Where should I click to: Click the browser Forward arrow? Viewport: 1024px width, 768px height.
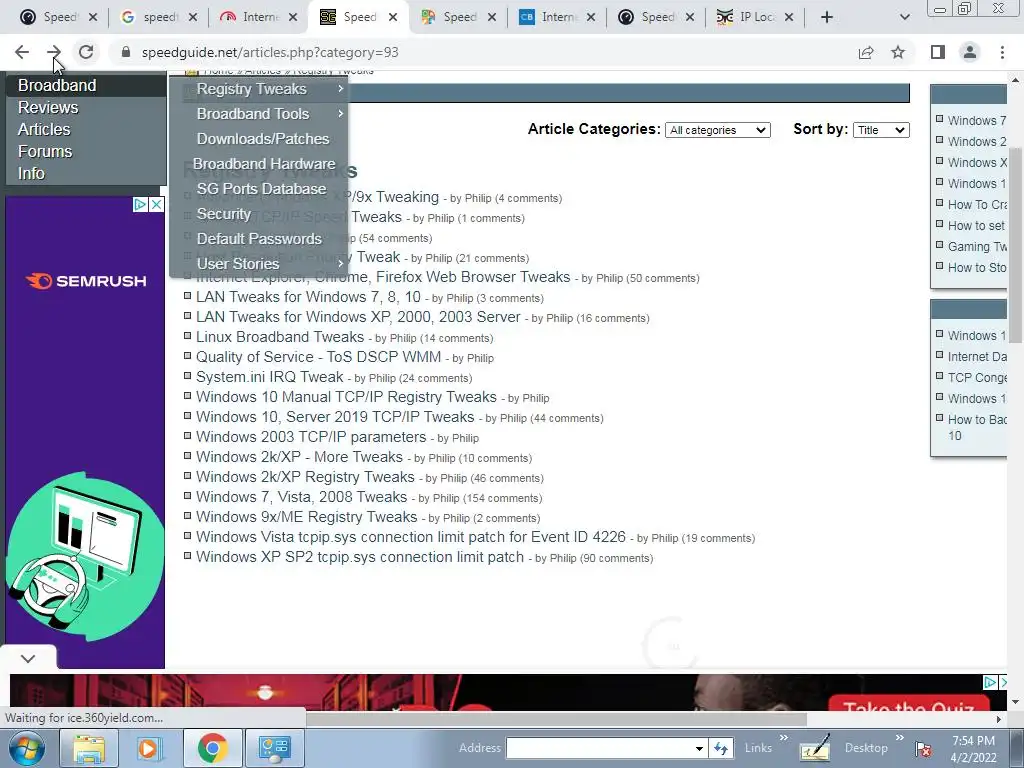point(54,52)
